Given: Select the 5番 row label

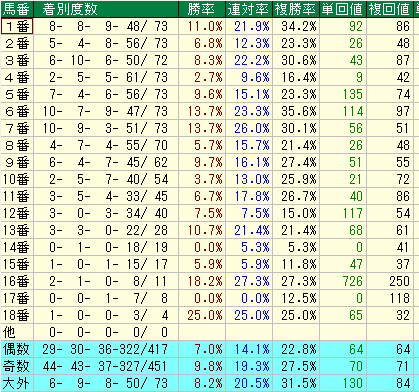Looking at the screenshot, I should (x=17, y=94).
